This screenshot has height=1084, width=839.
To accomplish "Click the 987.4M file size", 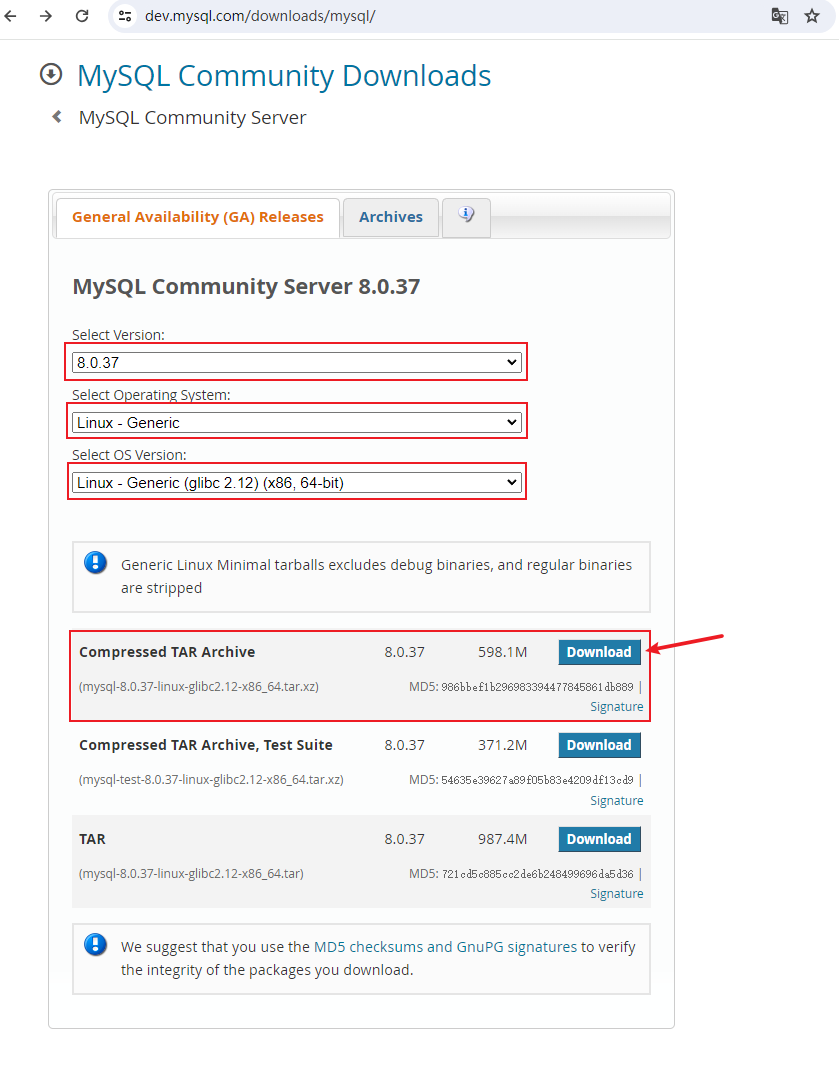I will [x=502, y=839].
